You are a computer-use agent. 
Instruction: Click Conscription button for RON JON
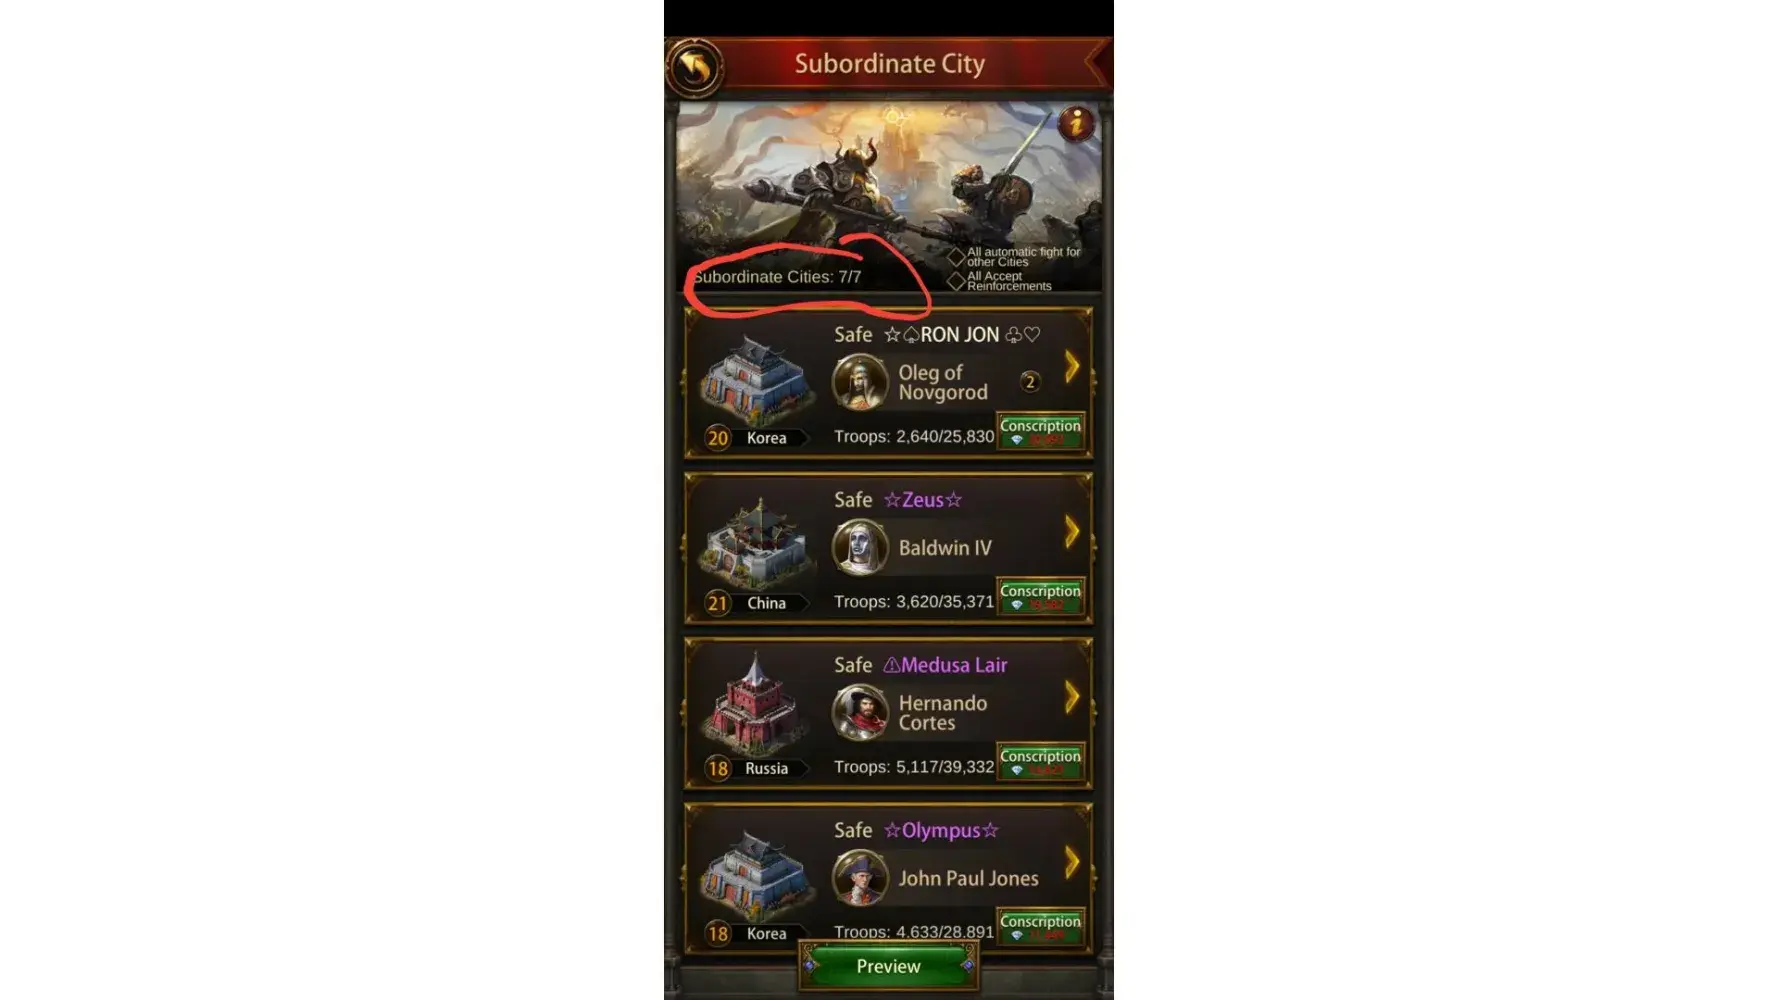[x=1041, y=431]
